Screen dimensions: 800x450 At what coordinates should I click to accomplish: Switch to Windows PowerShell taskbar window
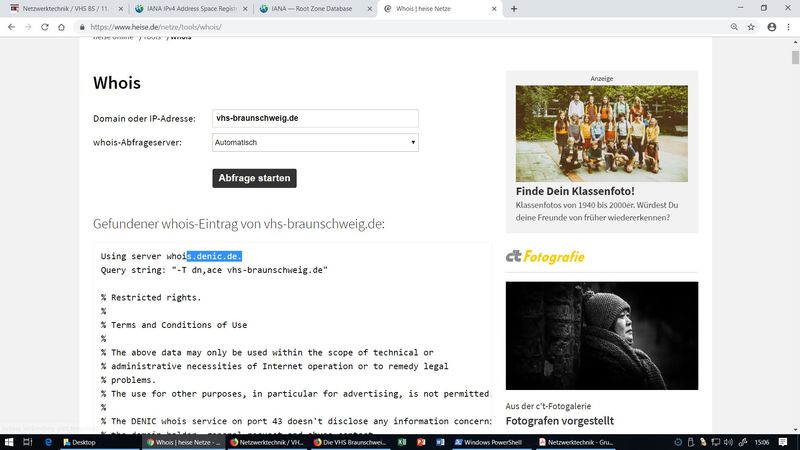(488, 442)
